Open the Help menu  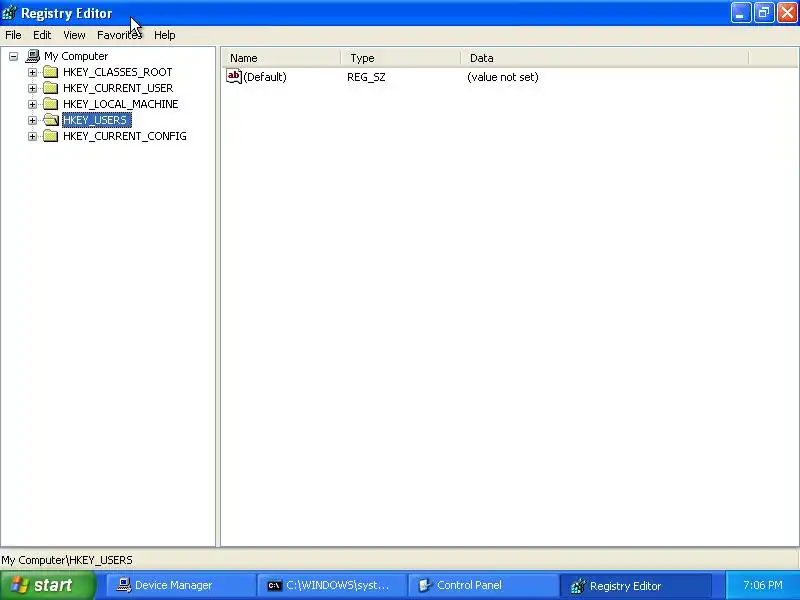164,35
